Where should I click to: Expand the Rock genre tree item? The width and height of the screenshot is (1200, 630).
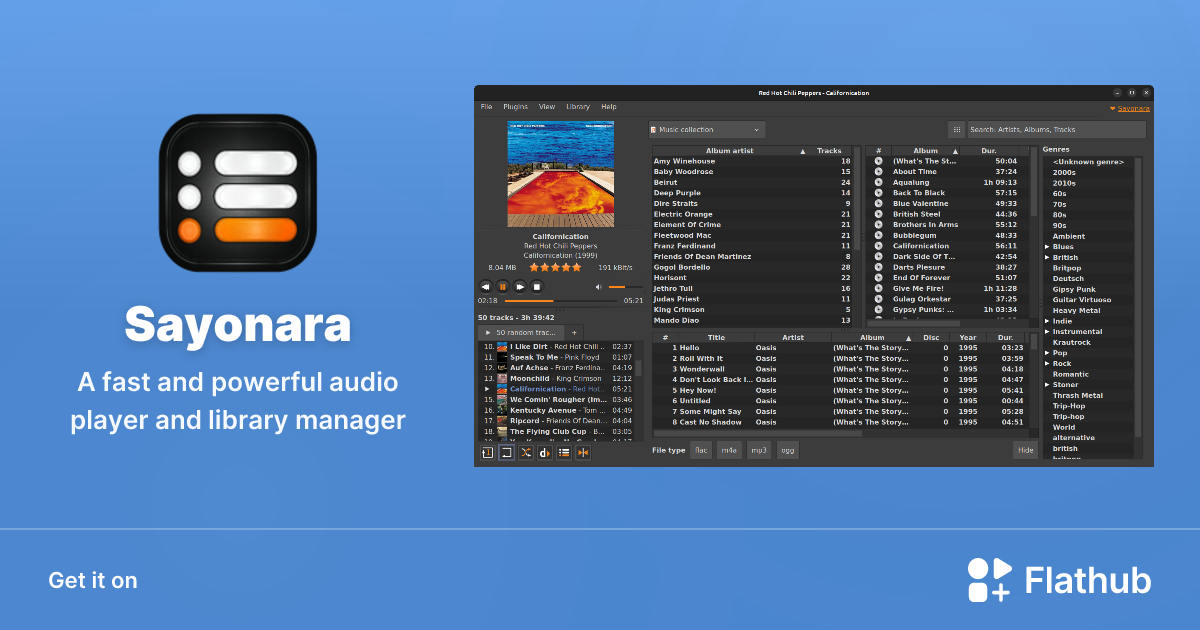pyautogui.click(x=1047, y=364)
